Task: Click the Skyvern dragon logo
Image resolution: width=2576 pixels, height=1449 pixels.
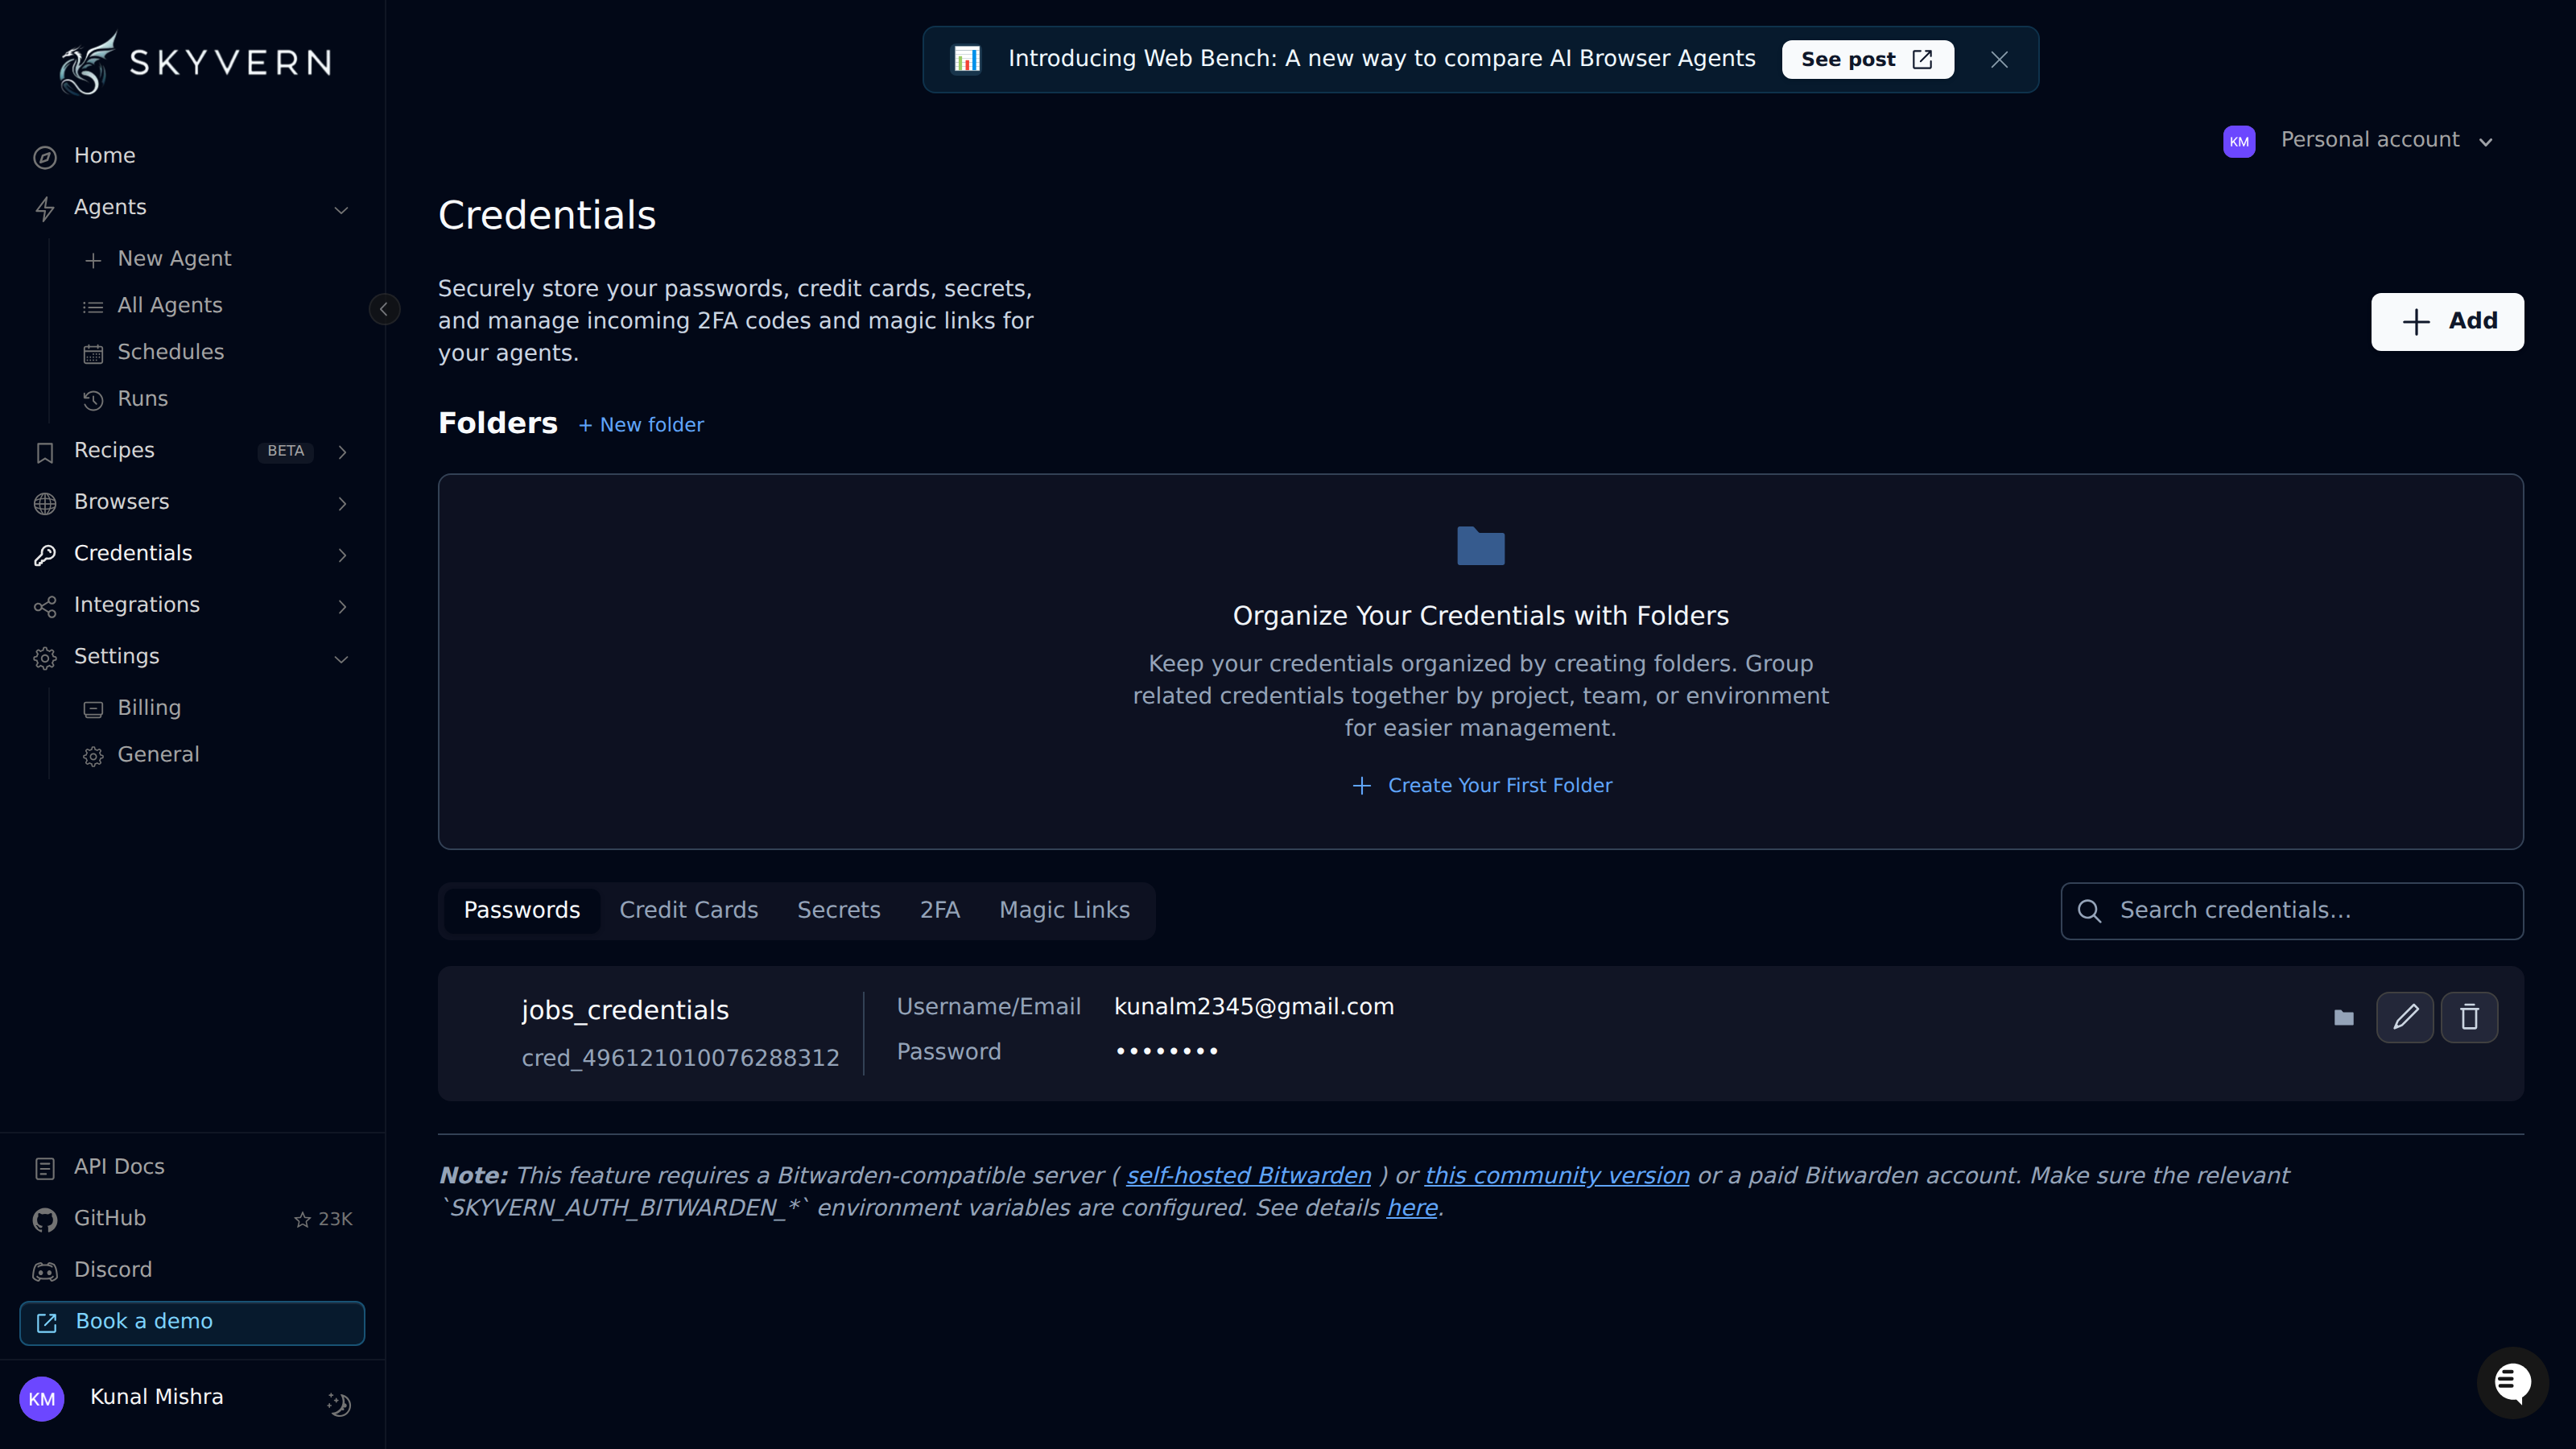Action: point(88,64)
